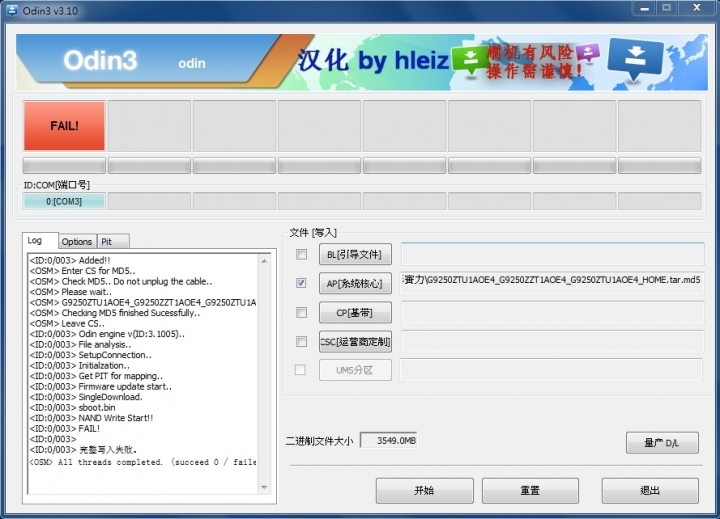Click log line 'Checking MD5 finished Sucessfully..'

(x=115, y=313)
